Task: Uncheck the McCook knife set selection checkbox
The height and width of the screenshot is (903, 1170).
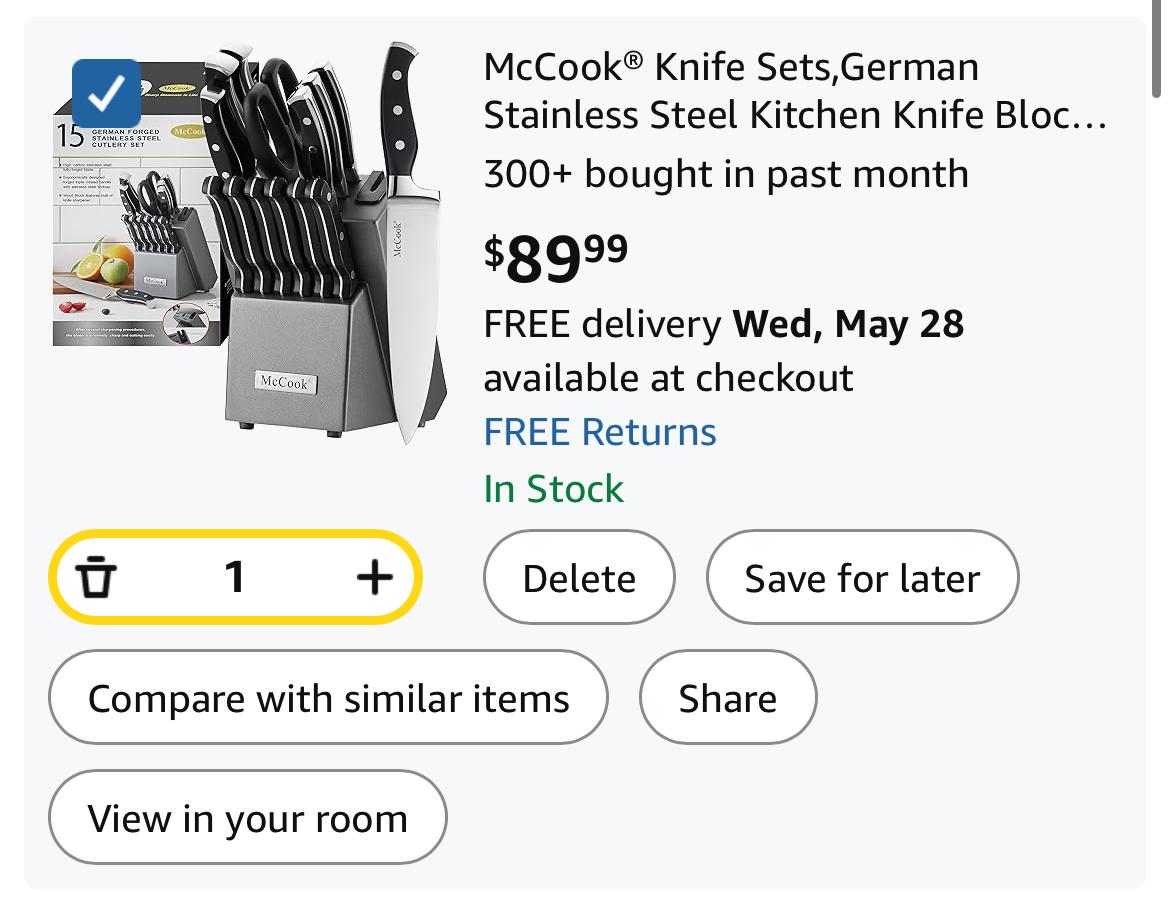Action: coord(107,93)
